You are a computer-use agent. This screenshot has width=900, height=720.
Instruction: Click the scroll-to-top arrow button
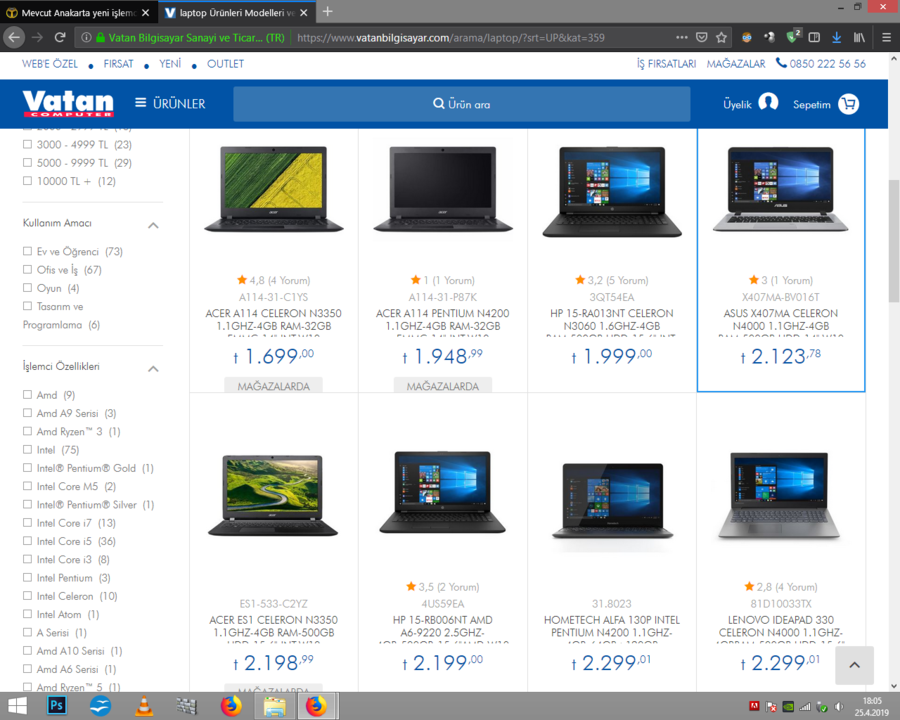coord(855,665)
